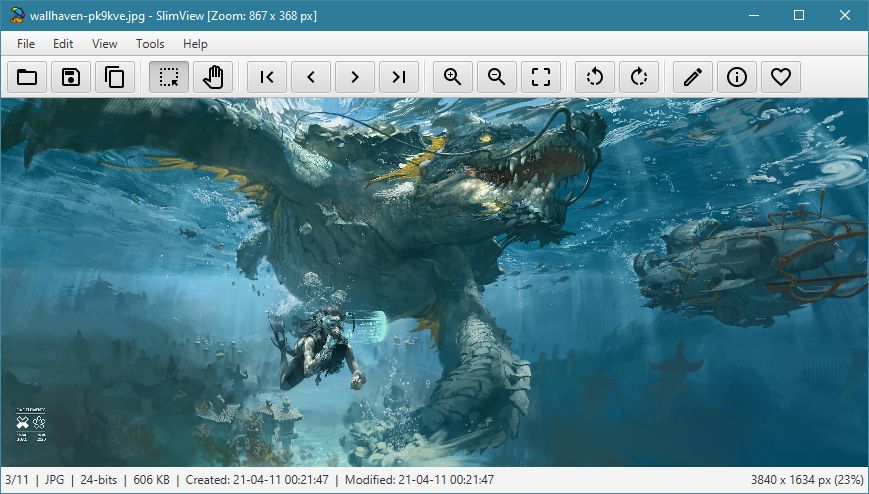This screenshot has height=494, width=869.
Task: Zoom out with magnifier minus icon
Action: coord(497,77)
